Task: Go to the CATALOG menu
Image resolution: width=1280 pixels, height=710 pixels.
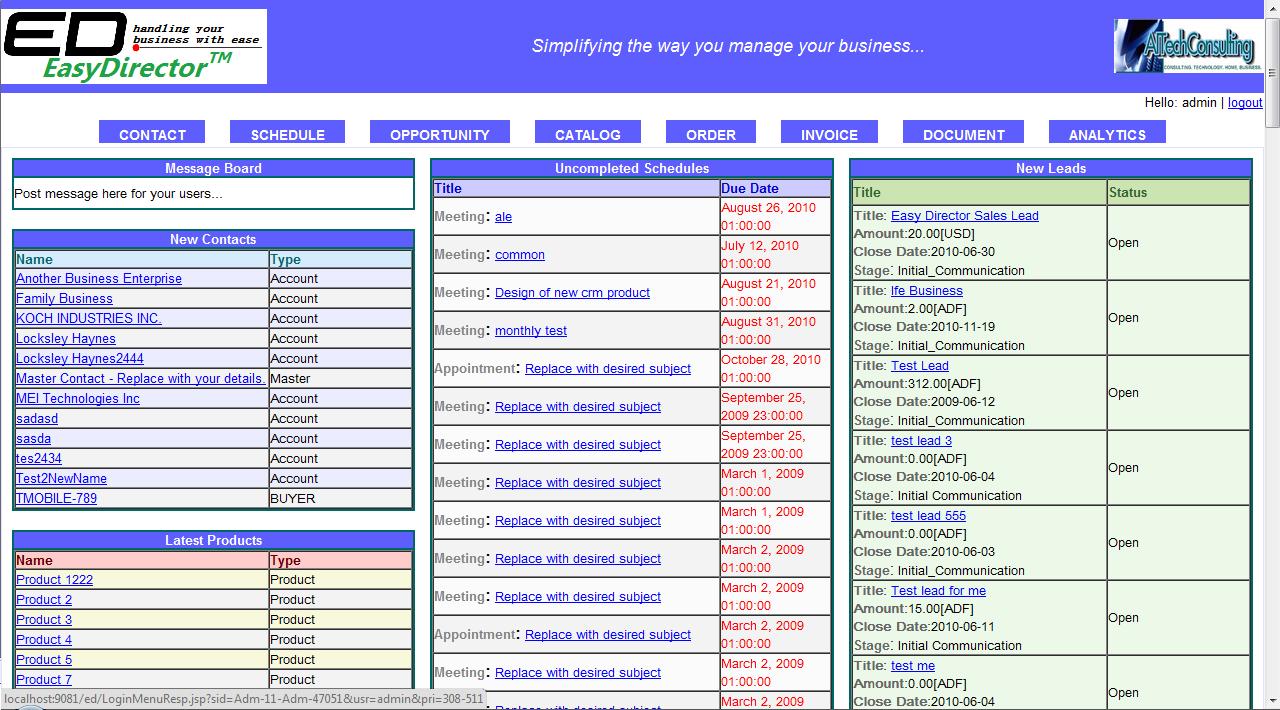Action: coord(588,134)
